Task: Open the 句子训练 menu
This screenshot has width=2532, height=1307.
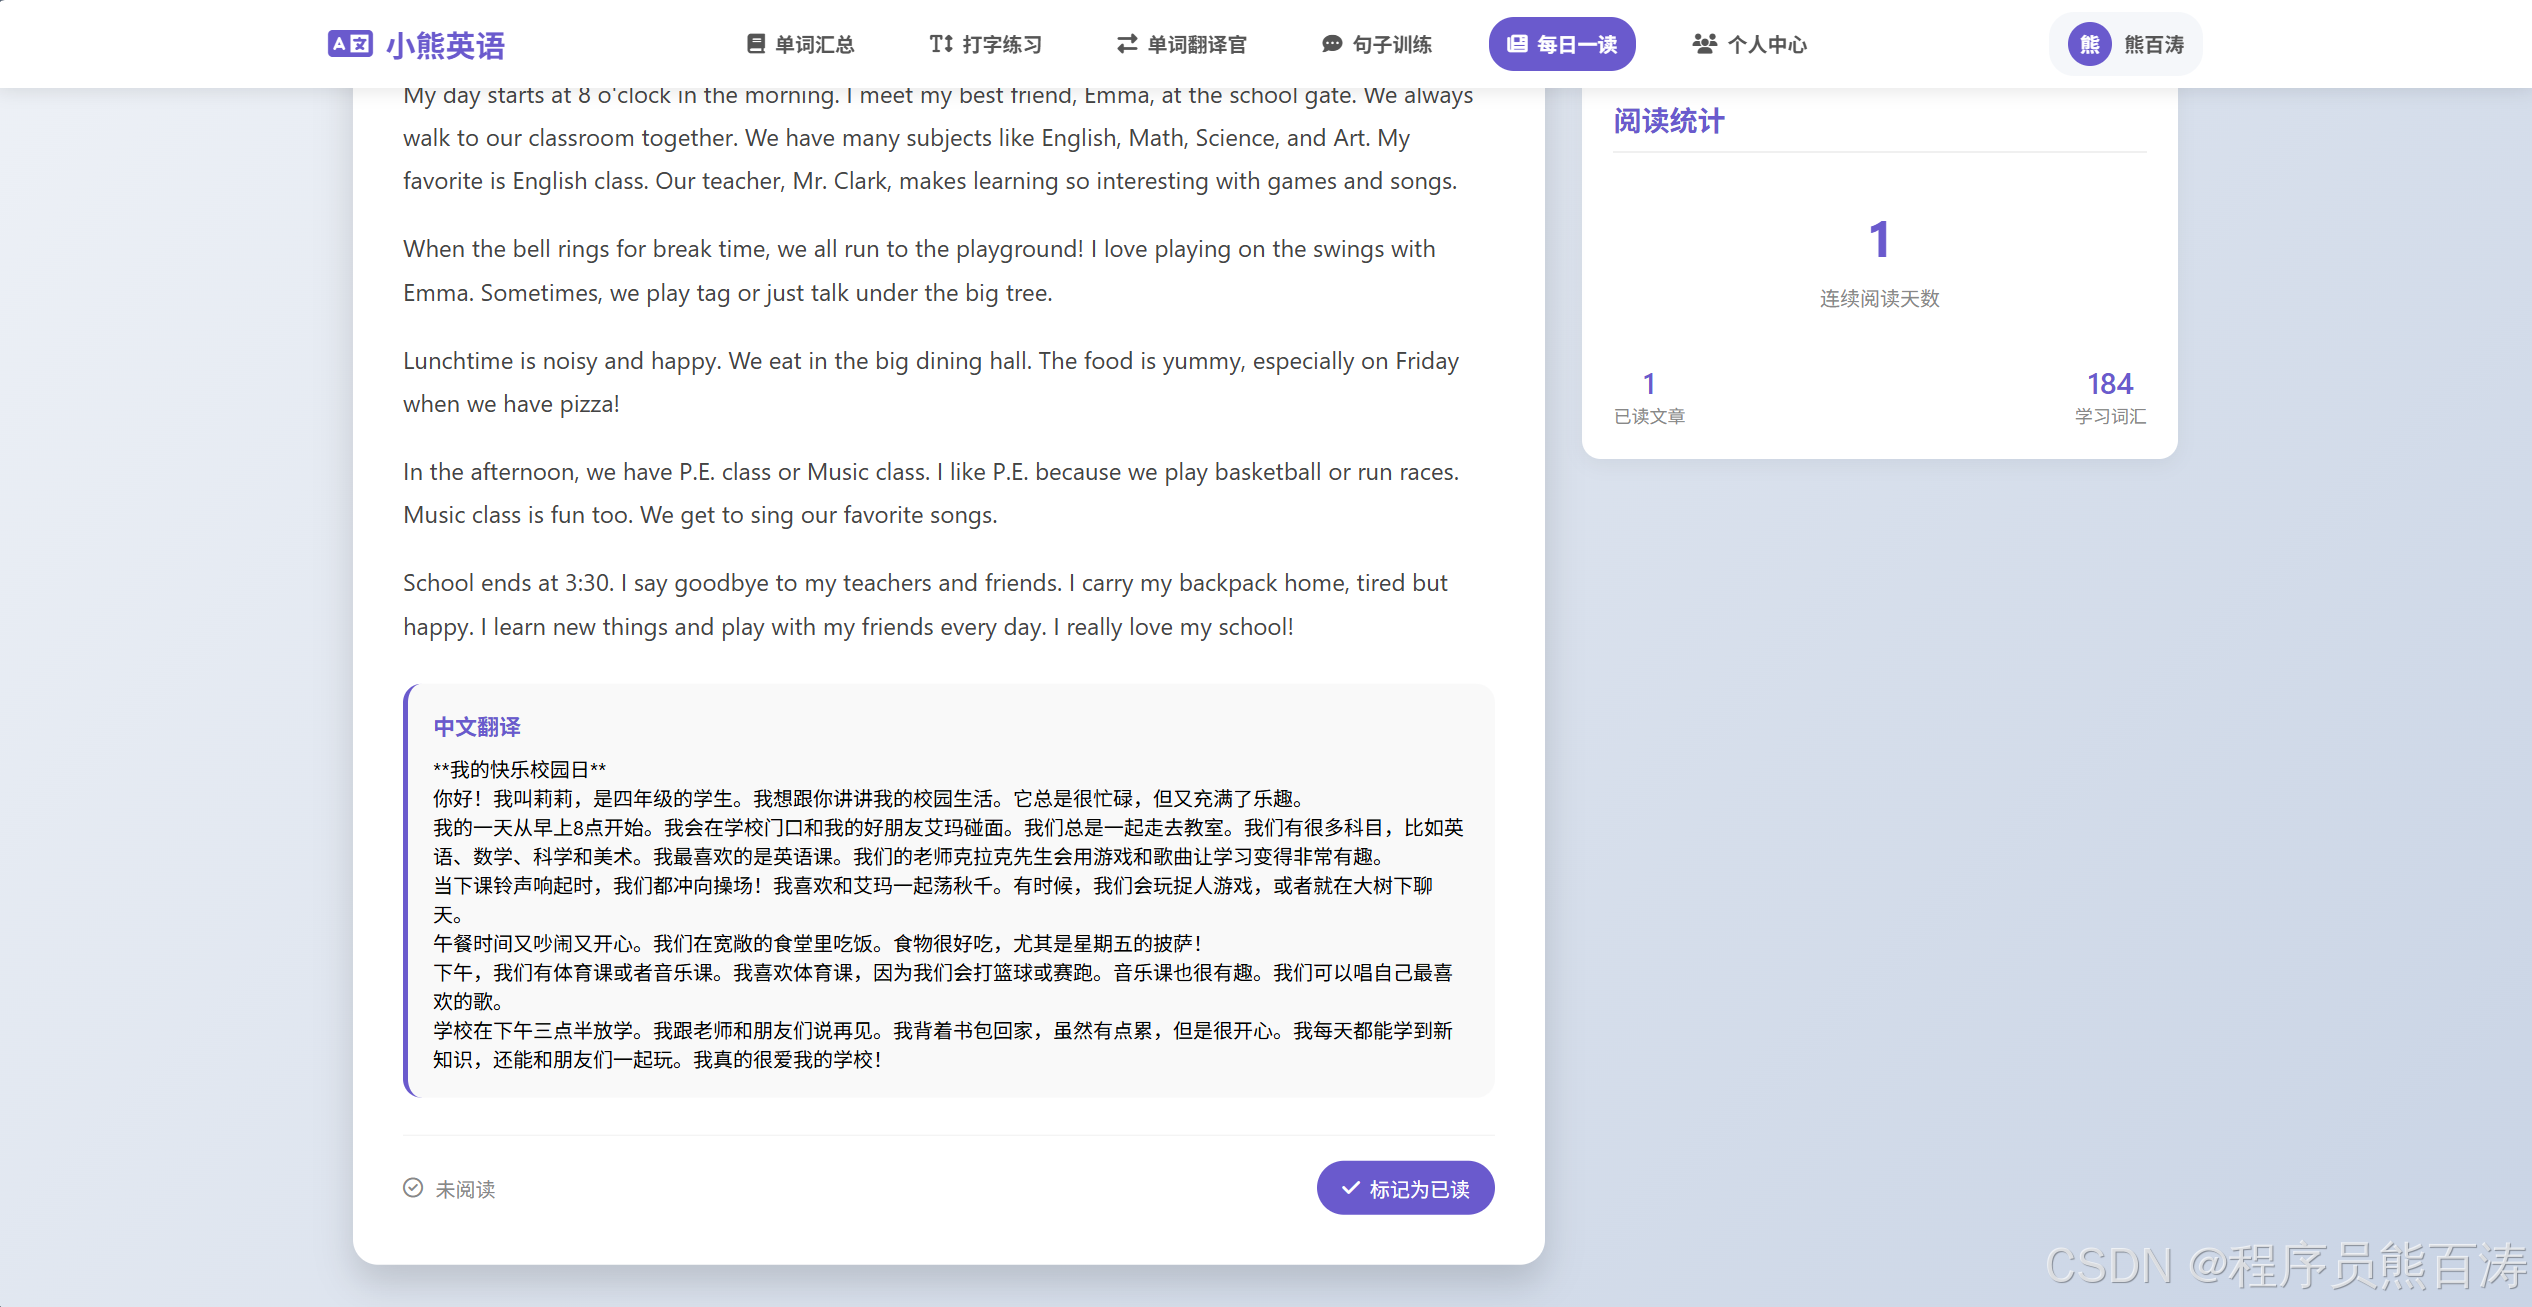Action: point(1376,44)
